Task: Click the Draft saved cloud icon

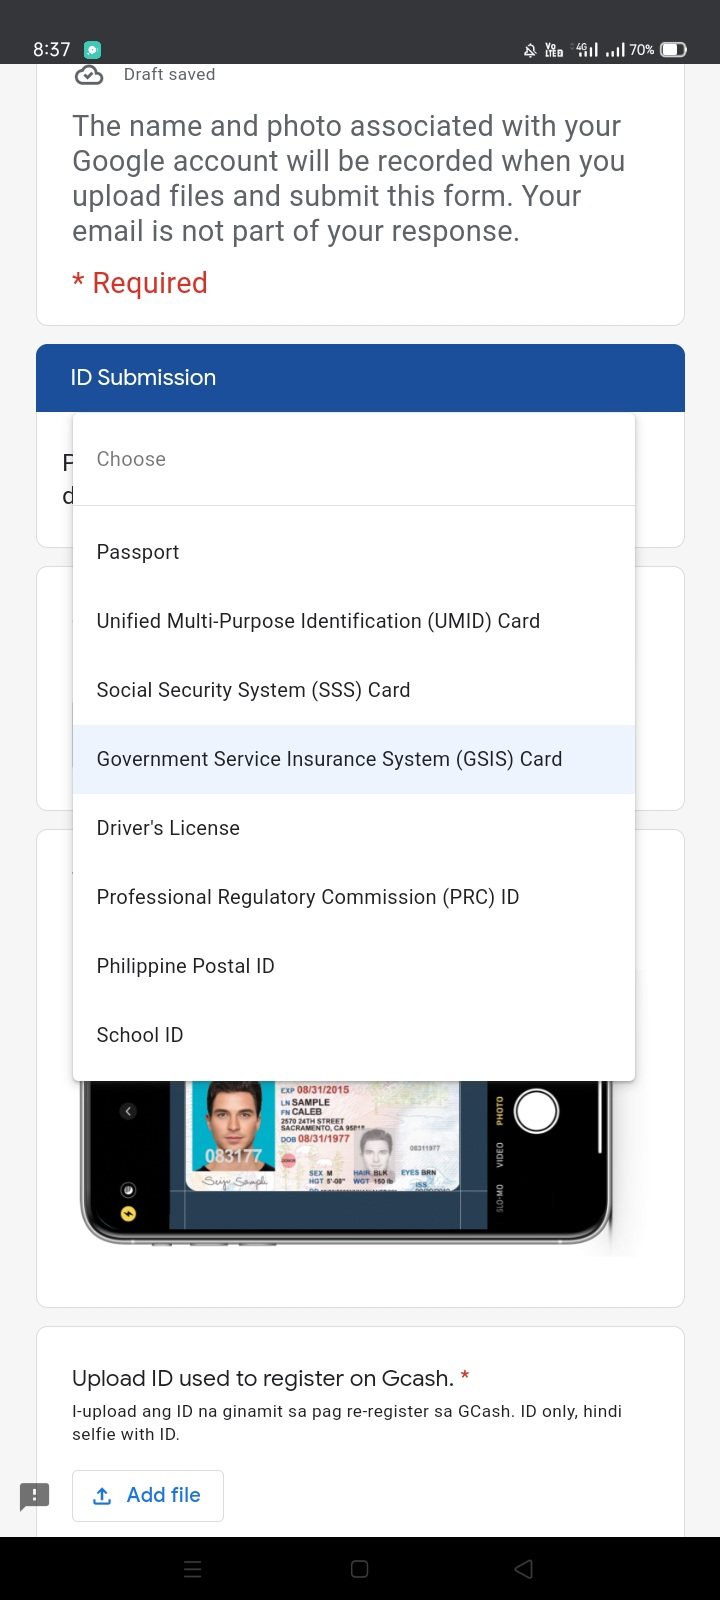Action: point(89,75)
